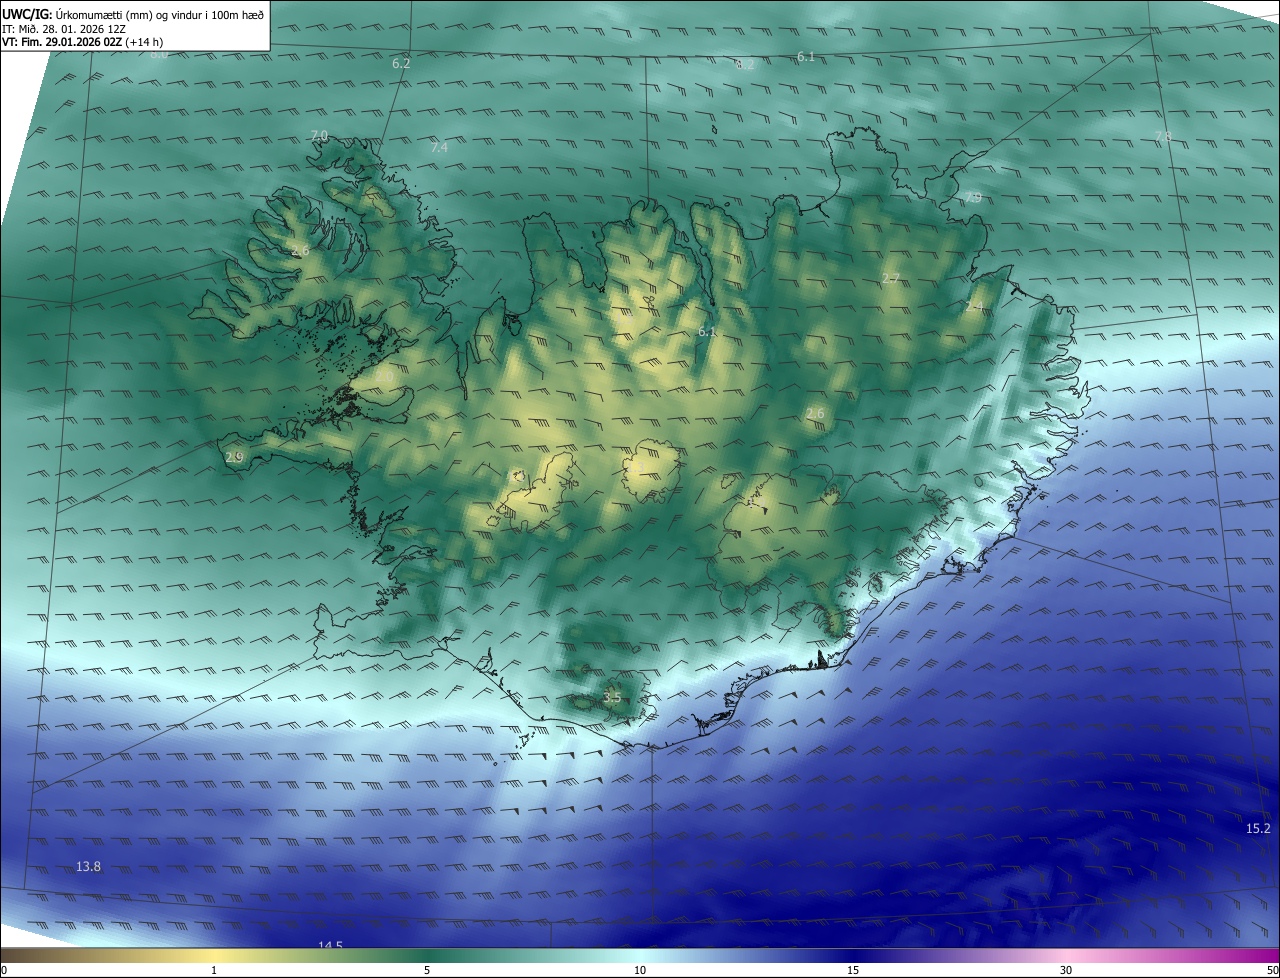
Task: Click the title line 'Úrkomumætti (mm) og vindur i 100m hæð'
Action: (x=159, y=14)
